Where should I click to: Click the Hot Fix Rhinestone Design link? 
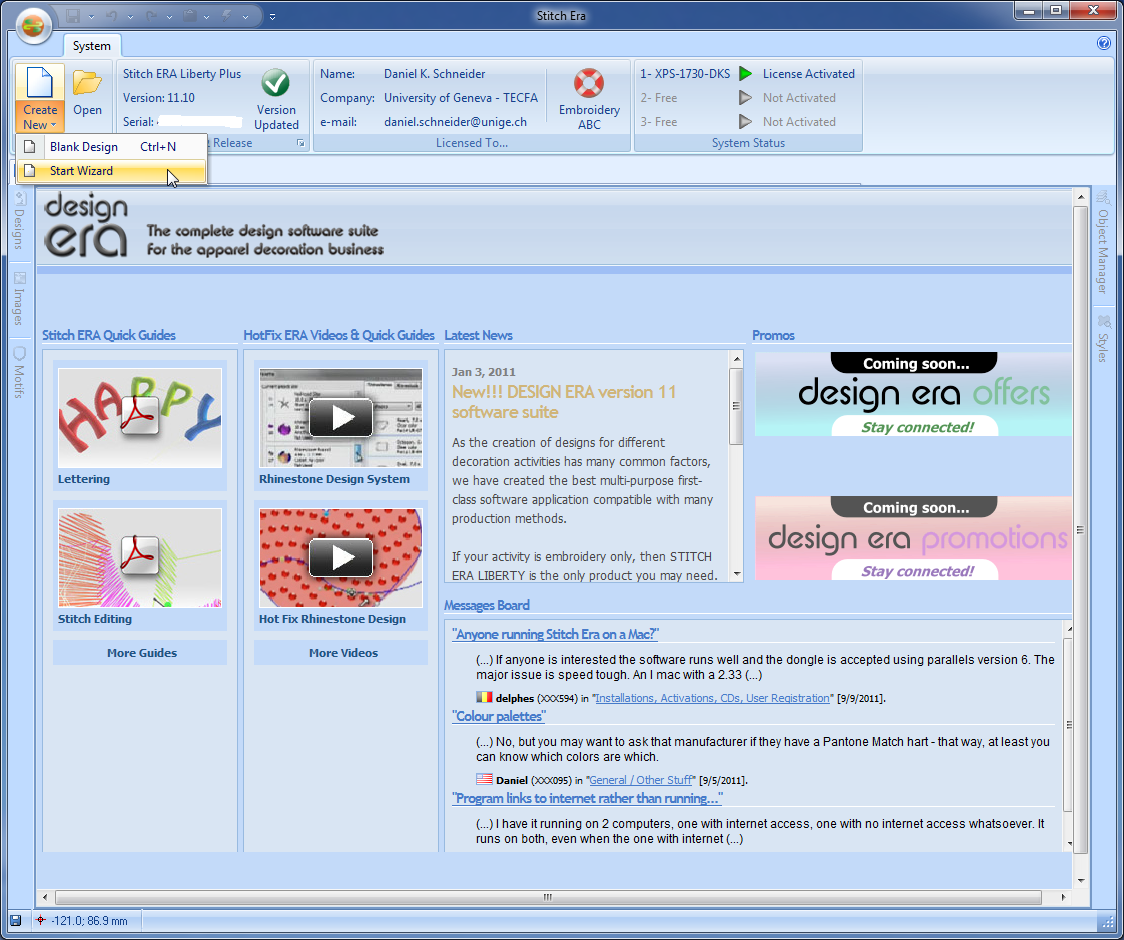click(x=332, y=619)
